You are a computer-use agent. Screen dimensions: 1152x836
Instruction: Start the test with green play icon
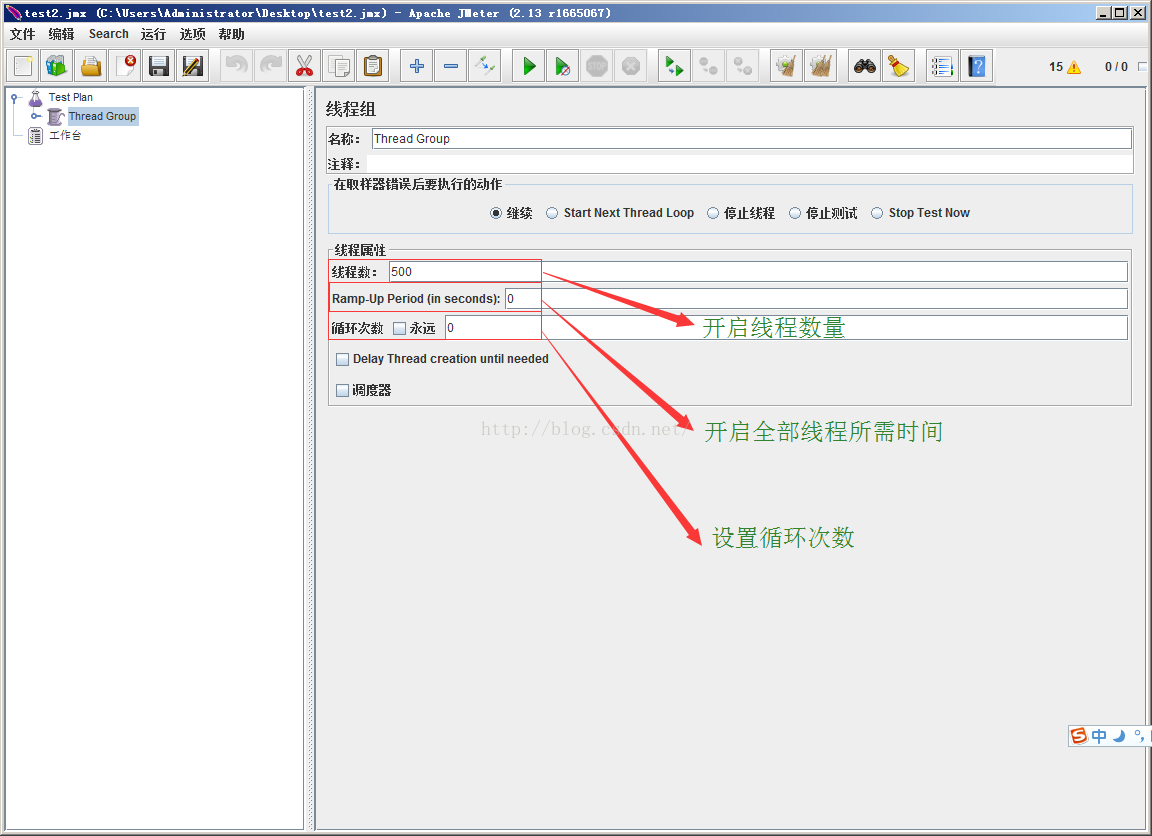tap(529, 66)
